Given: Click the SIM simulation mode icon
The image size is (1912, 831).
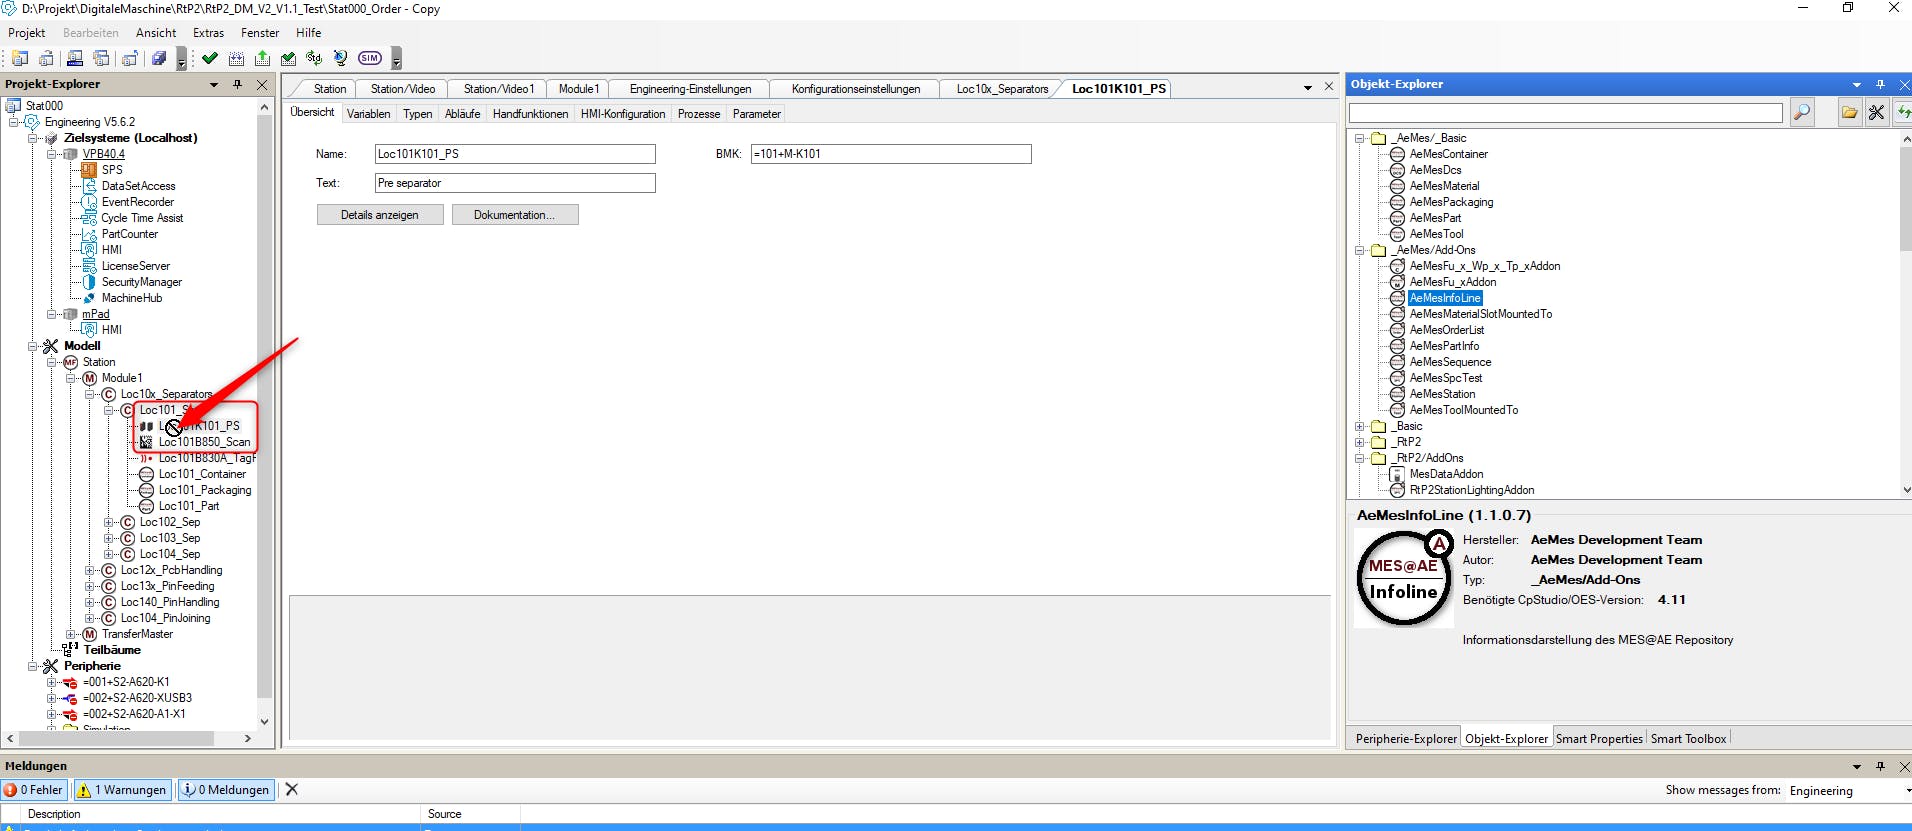Looking at the screenshot, I should 370,58.
